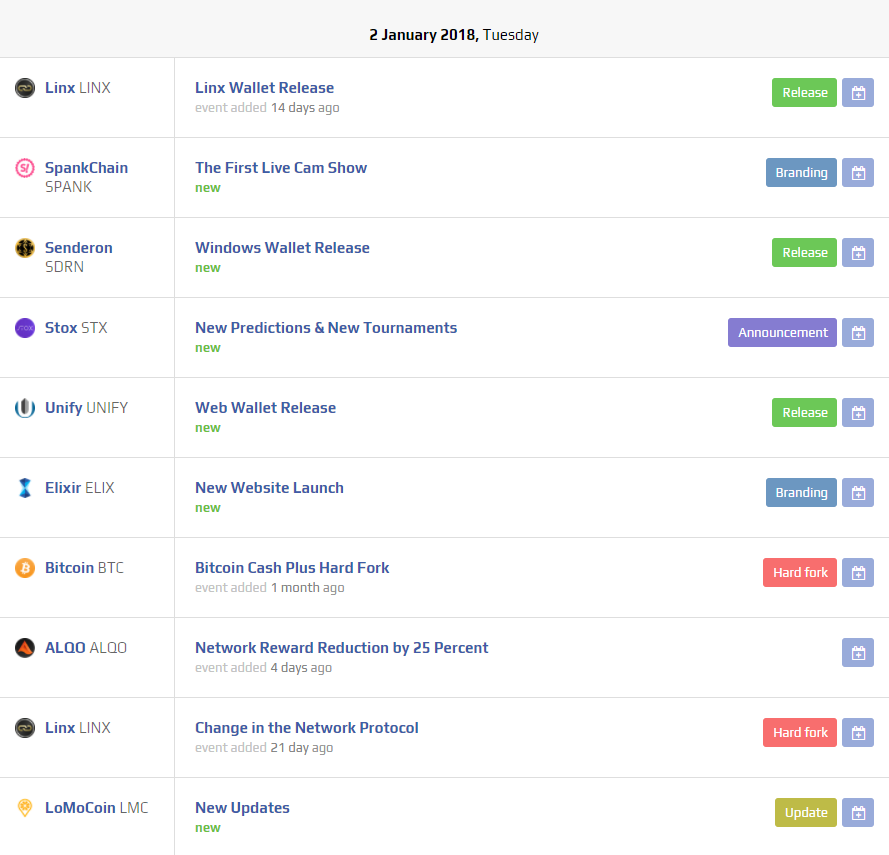The height and width of the screenshot is (855, 889).
Task: Click 'new' label under New Predictions & New Tournaments
Action: (208, 348)
